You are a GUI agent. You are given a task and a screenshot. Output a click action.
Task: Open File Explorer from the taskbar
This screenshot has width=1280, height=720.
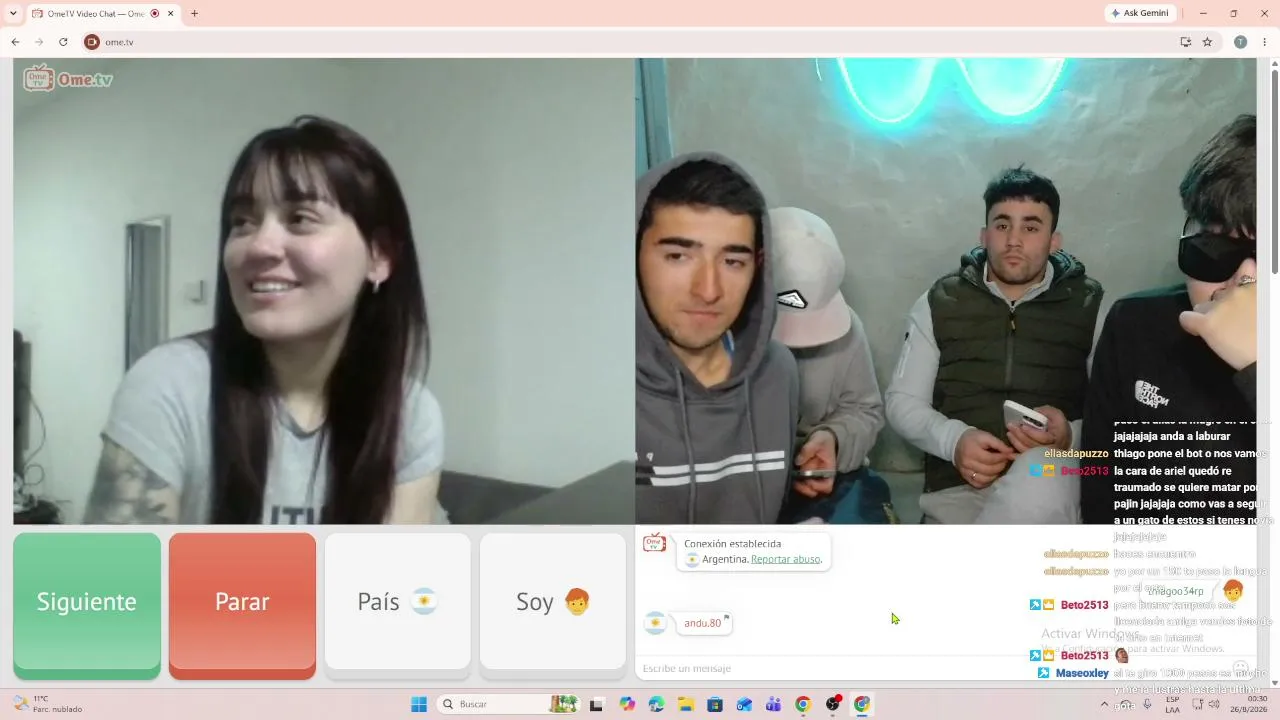685,704
